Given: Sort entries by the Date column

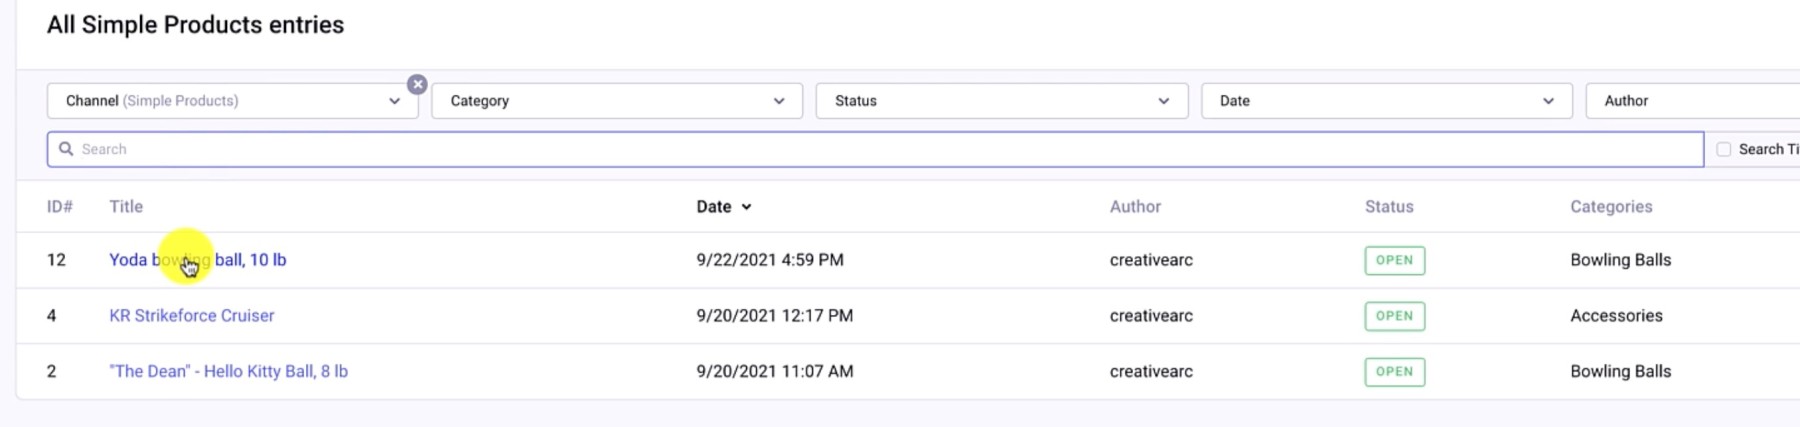Looking at the screenshot, I should [714, 207].
